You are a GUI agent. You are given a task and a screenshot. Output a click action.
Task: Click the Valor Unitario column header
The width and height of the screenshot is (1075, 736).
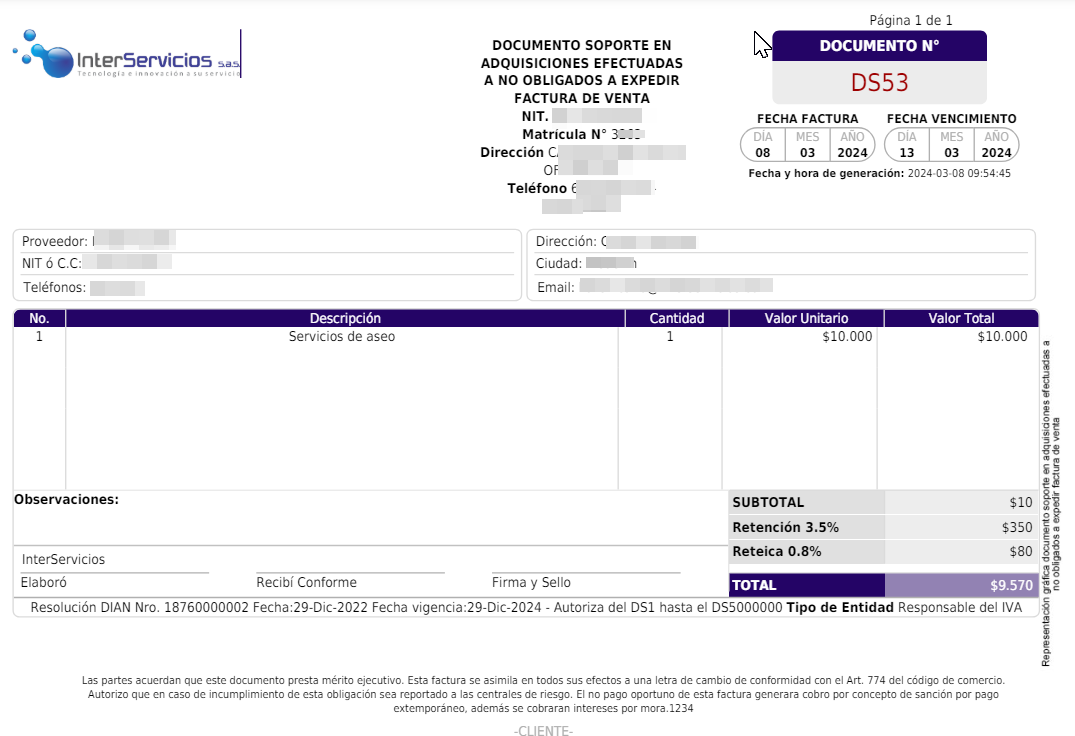[x=806, y=318]
